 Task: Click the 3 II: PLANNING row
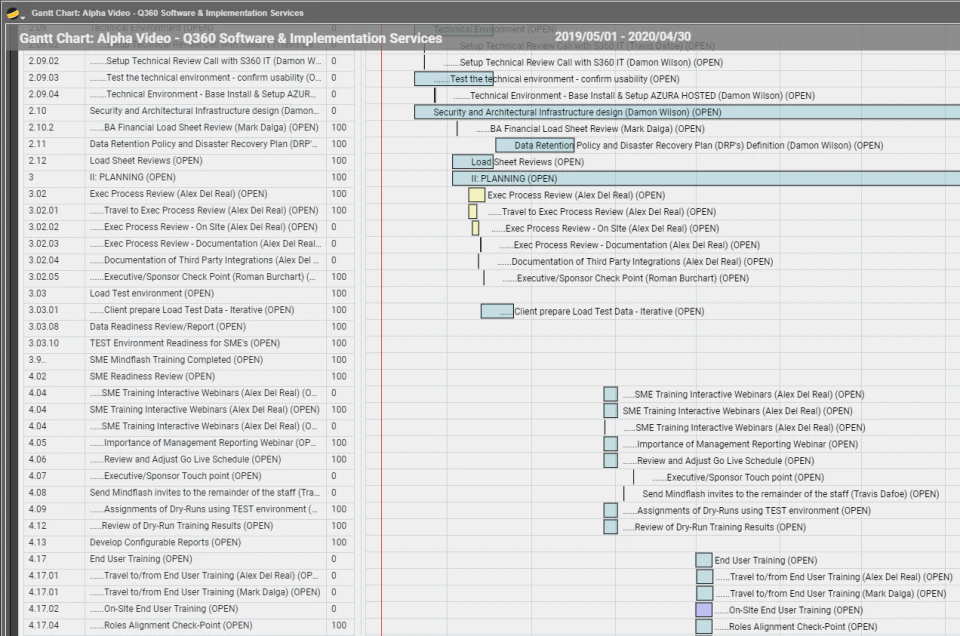(189, 178)
